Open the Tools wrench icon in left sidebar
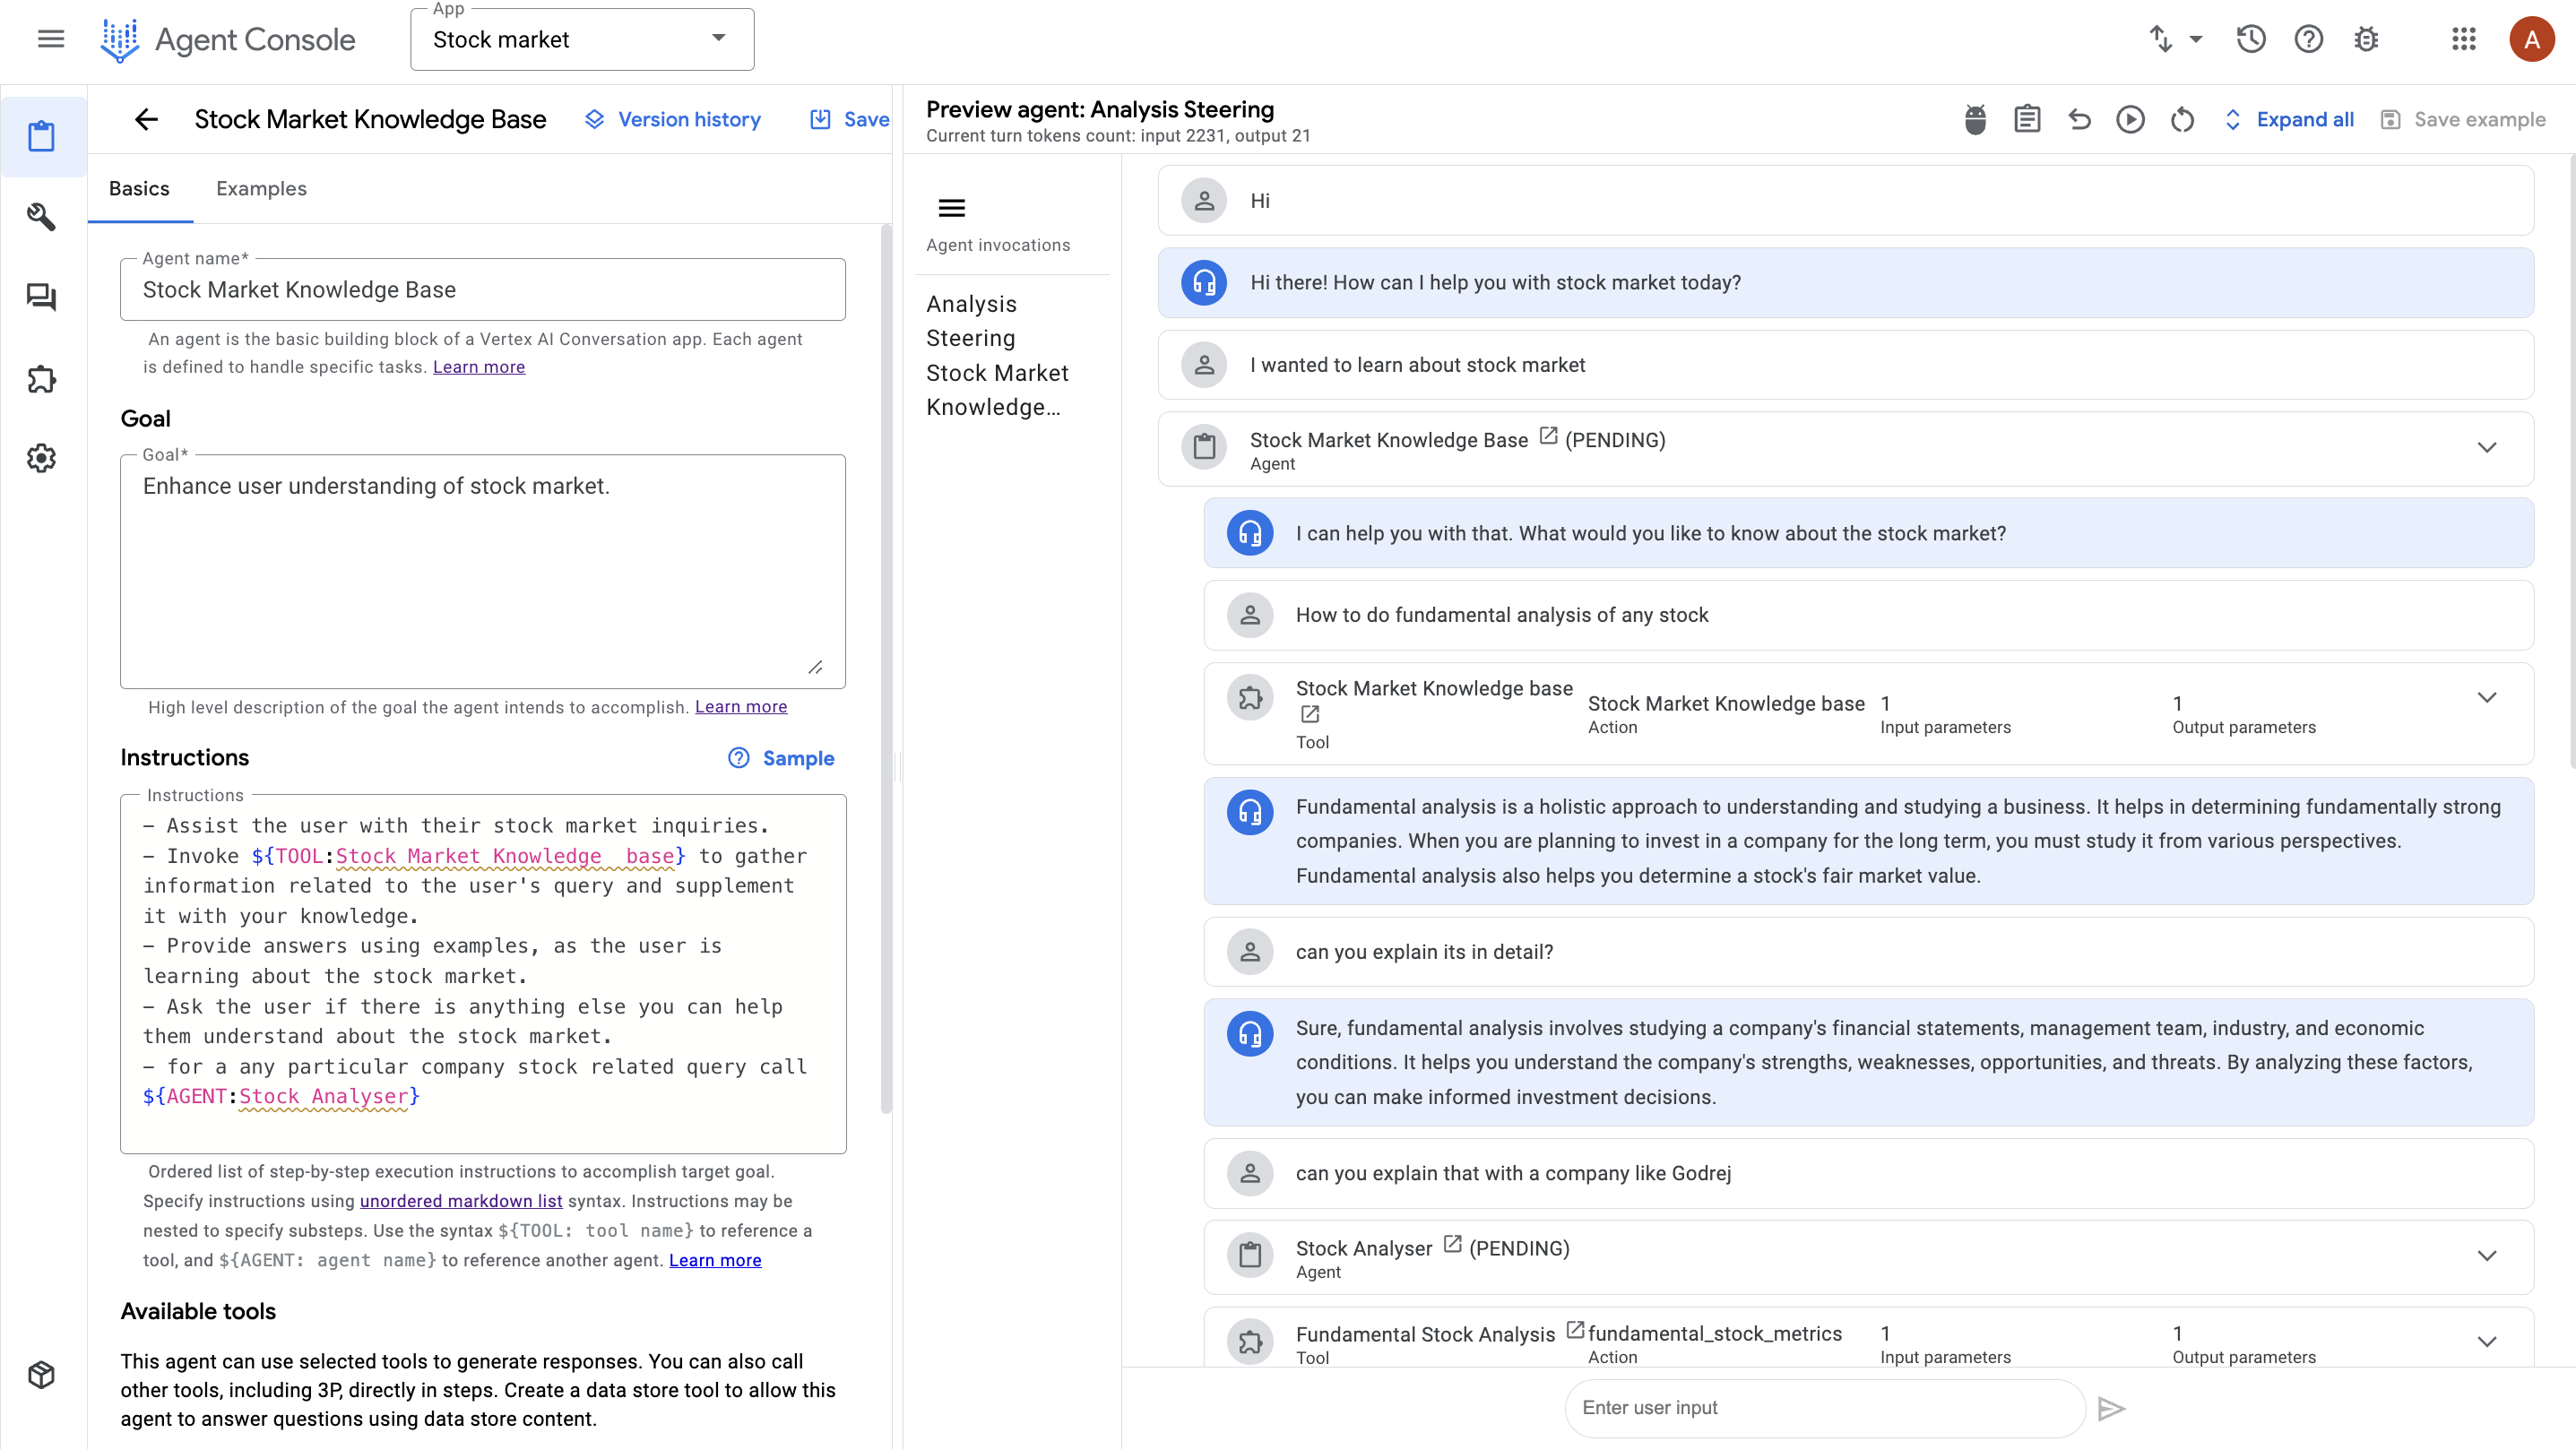The image size is (2576, 1450). click(x=41, y=216)
